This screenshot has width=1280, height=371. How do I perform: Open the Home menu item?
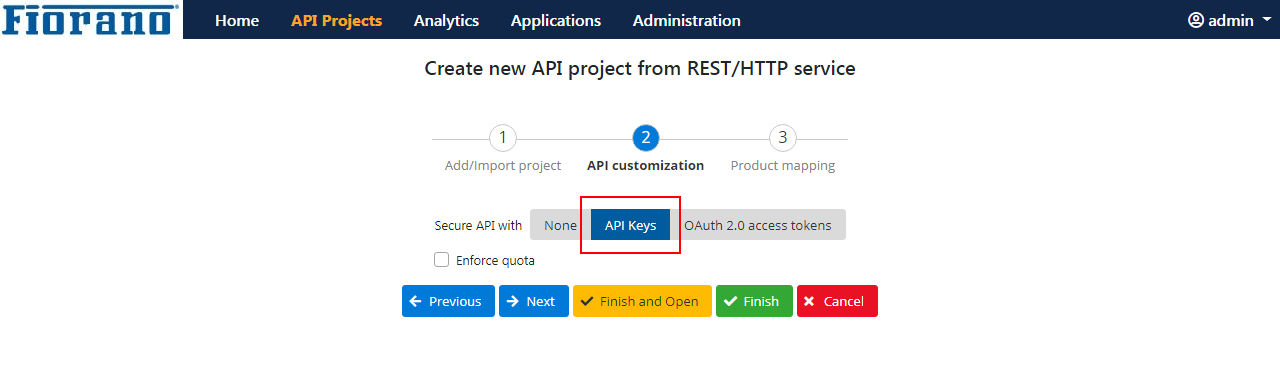pyautogui.click(x=237, y=20)
